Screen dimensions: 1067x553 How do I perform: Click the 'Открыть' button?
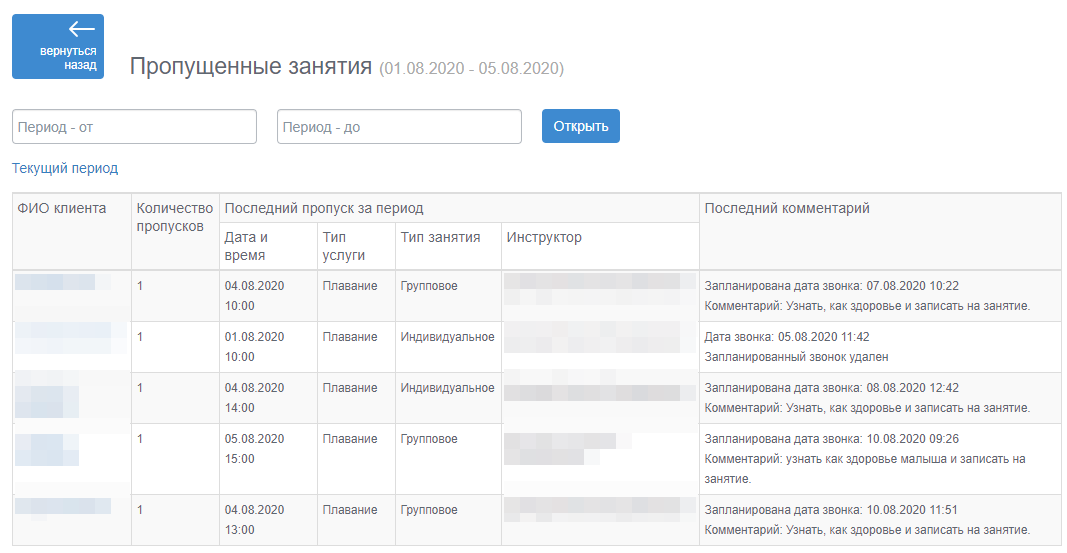coord(580,126)
